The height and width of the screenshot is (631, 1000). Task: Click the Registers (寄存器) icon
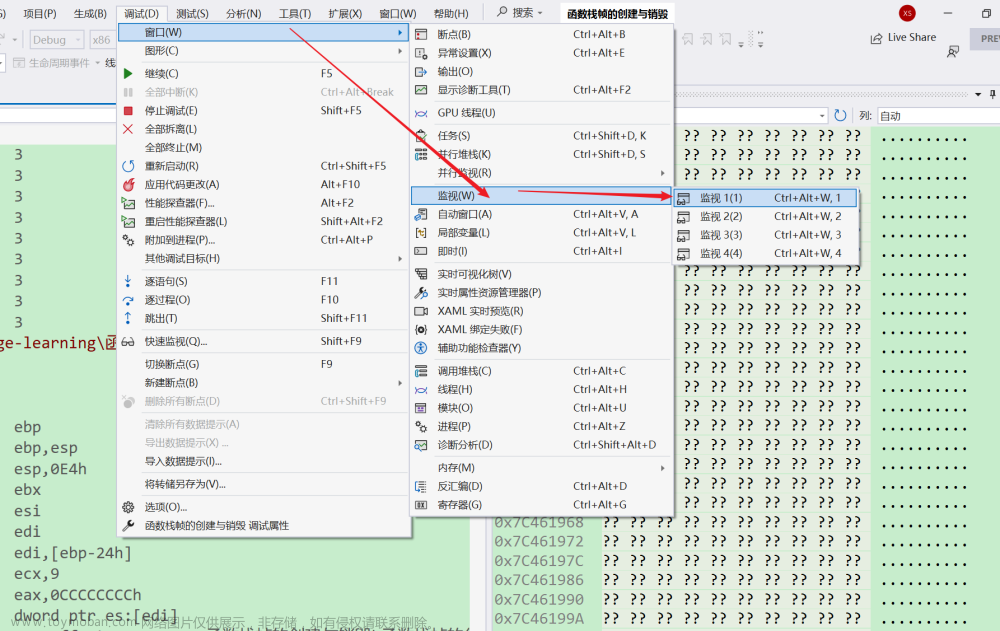[x=421, y=505]
